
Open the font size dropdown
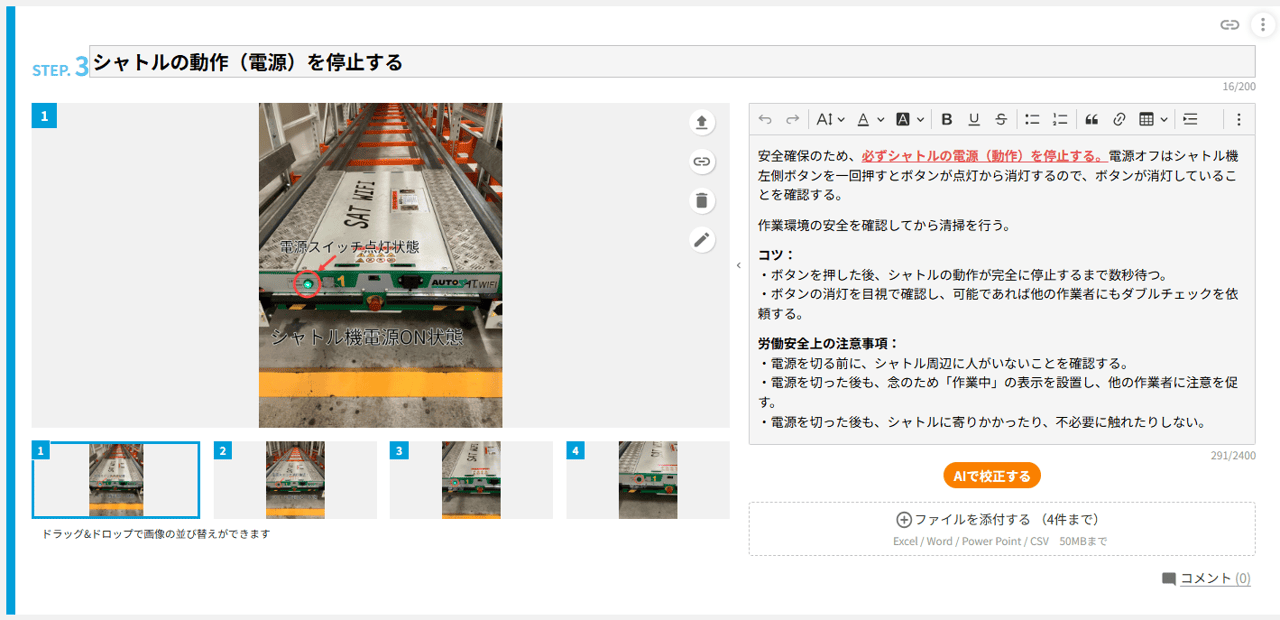[x=830, y=119]
